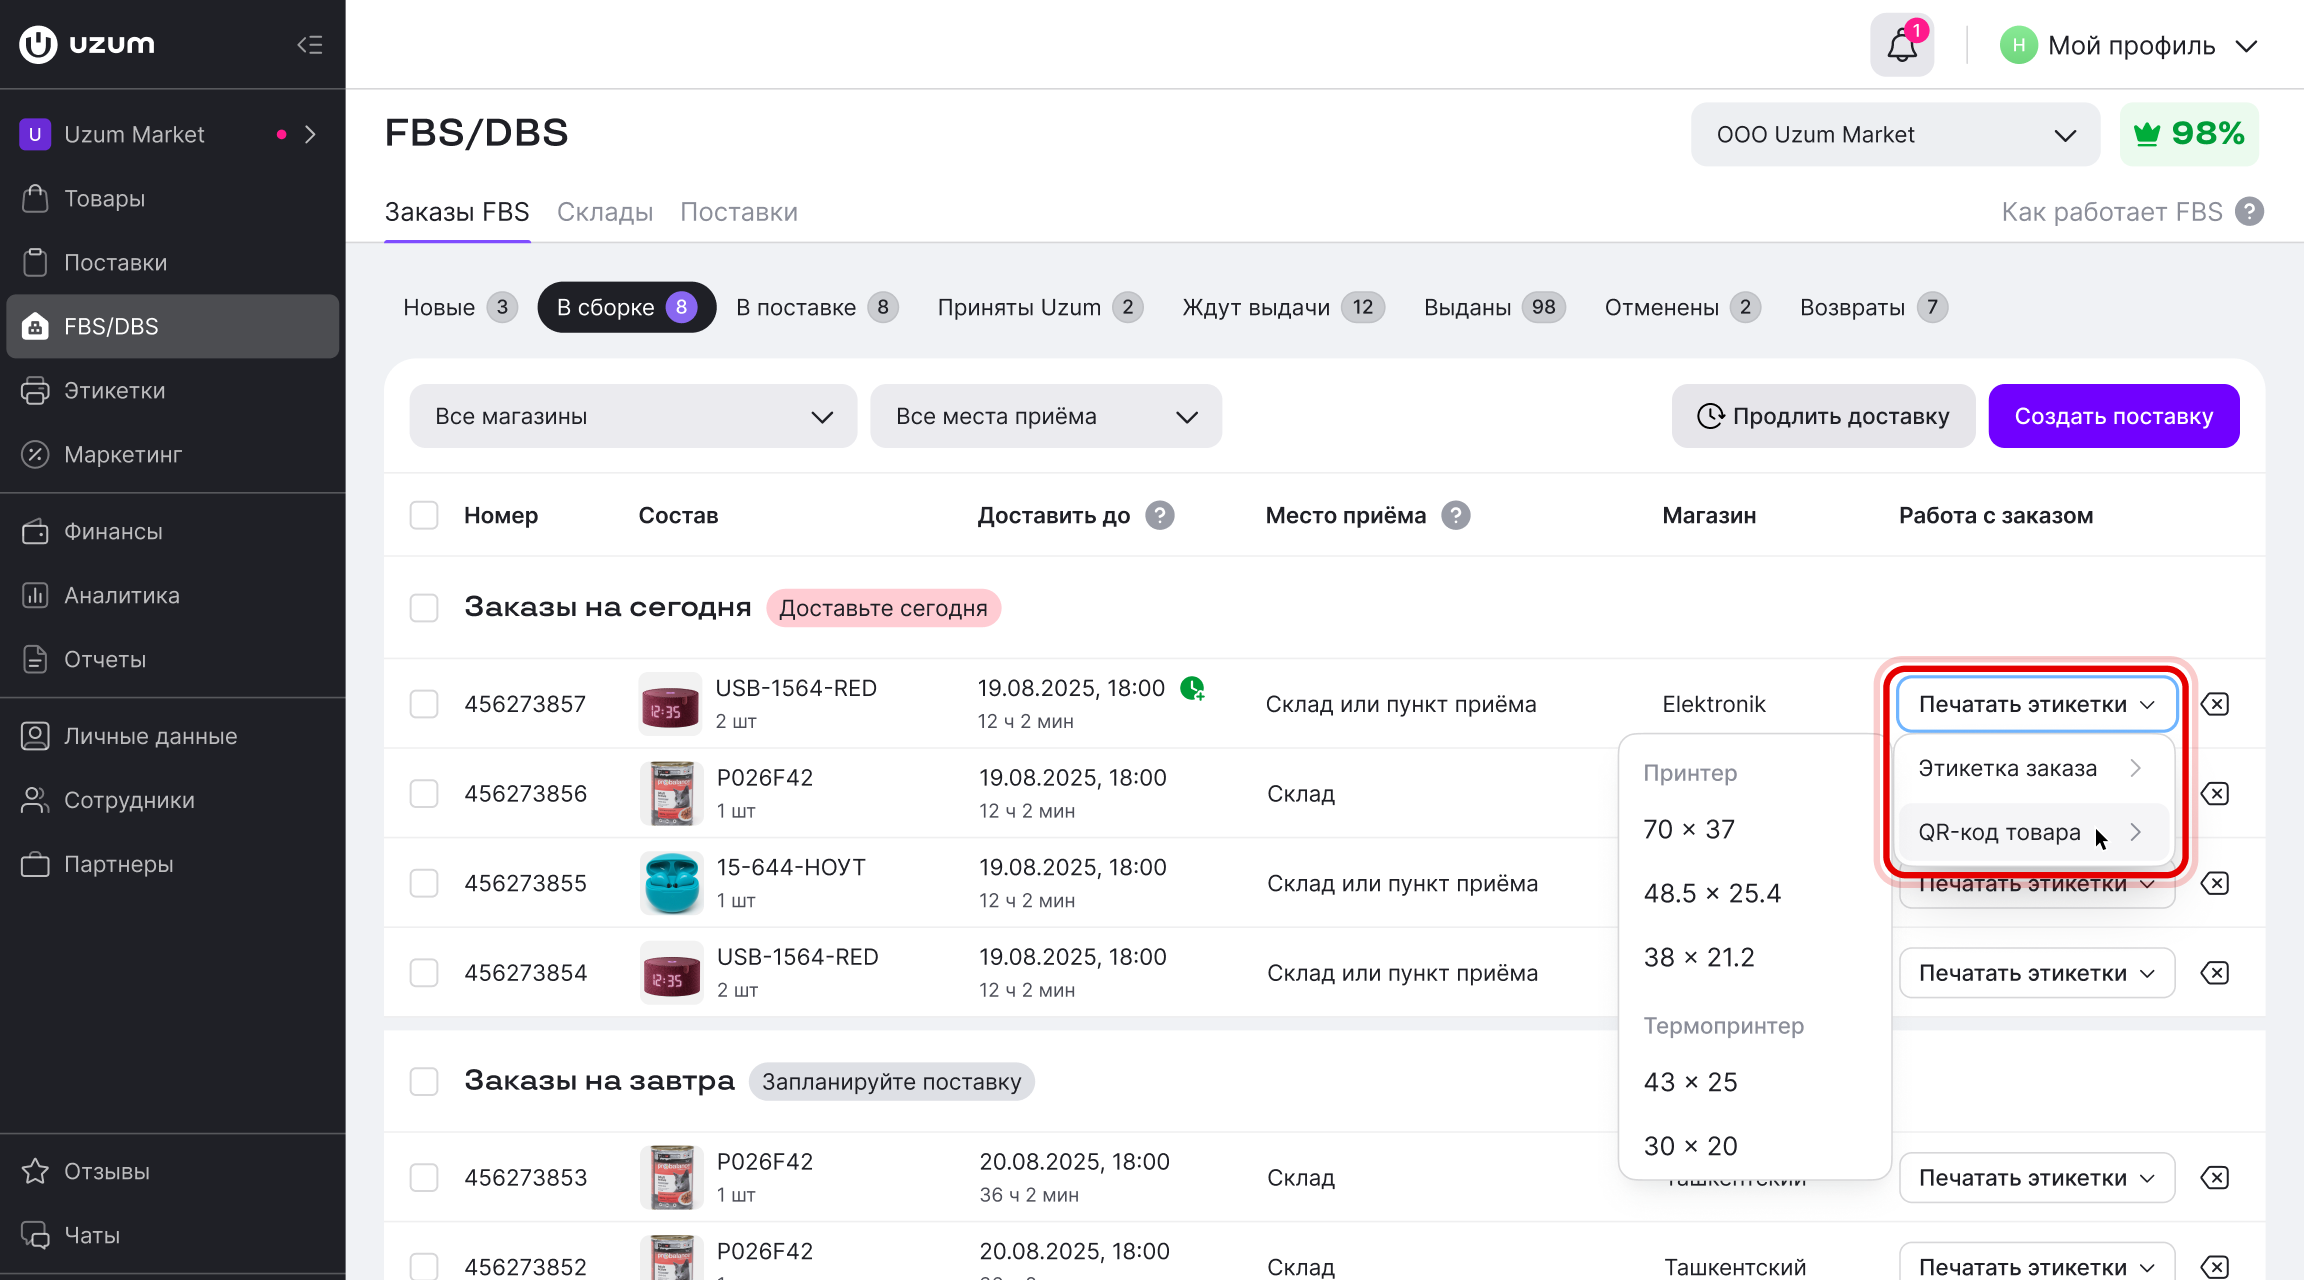Cancel order 456273853 with the X icon
This screenshot has height=1280, width=2304.
click(2215, 1178)
